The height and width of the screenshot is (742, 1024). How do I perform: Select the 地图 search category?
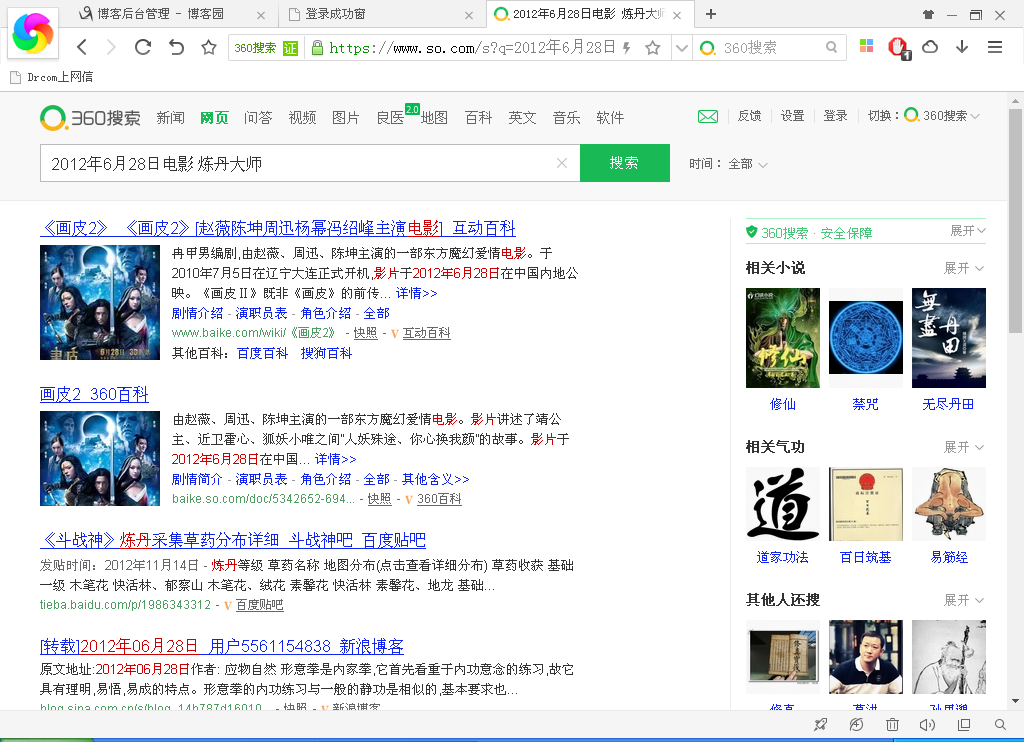click(x=434, y=118)
